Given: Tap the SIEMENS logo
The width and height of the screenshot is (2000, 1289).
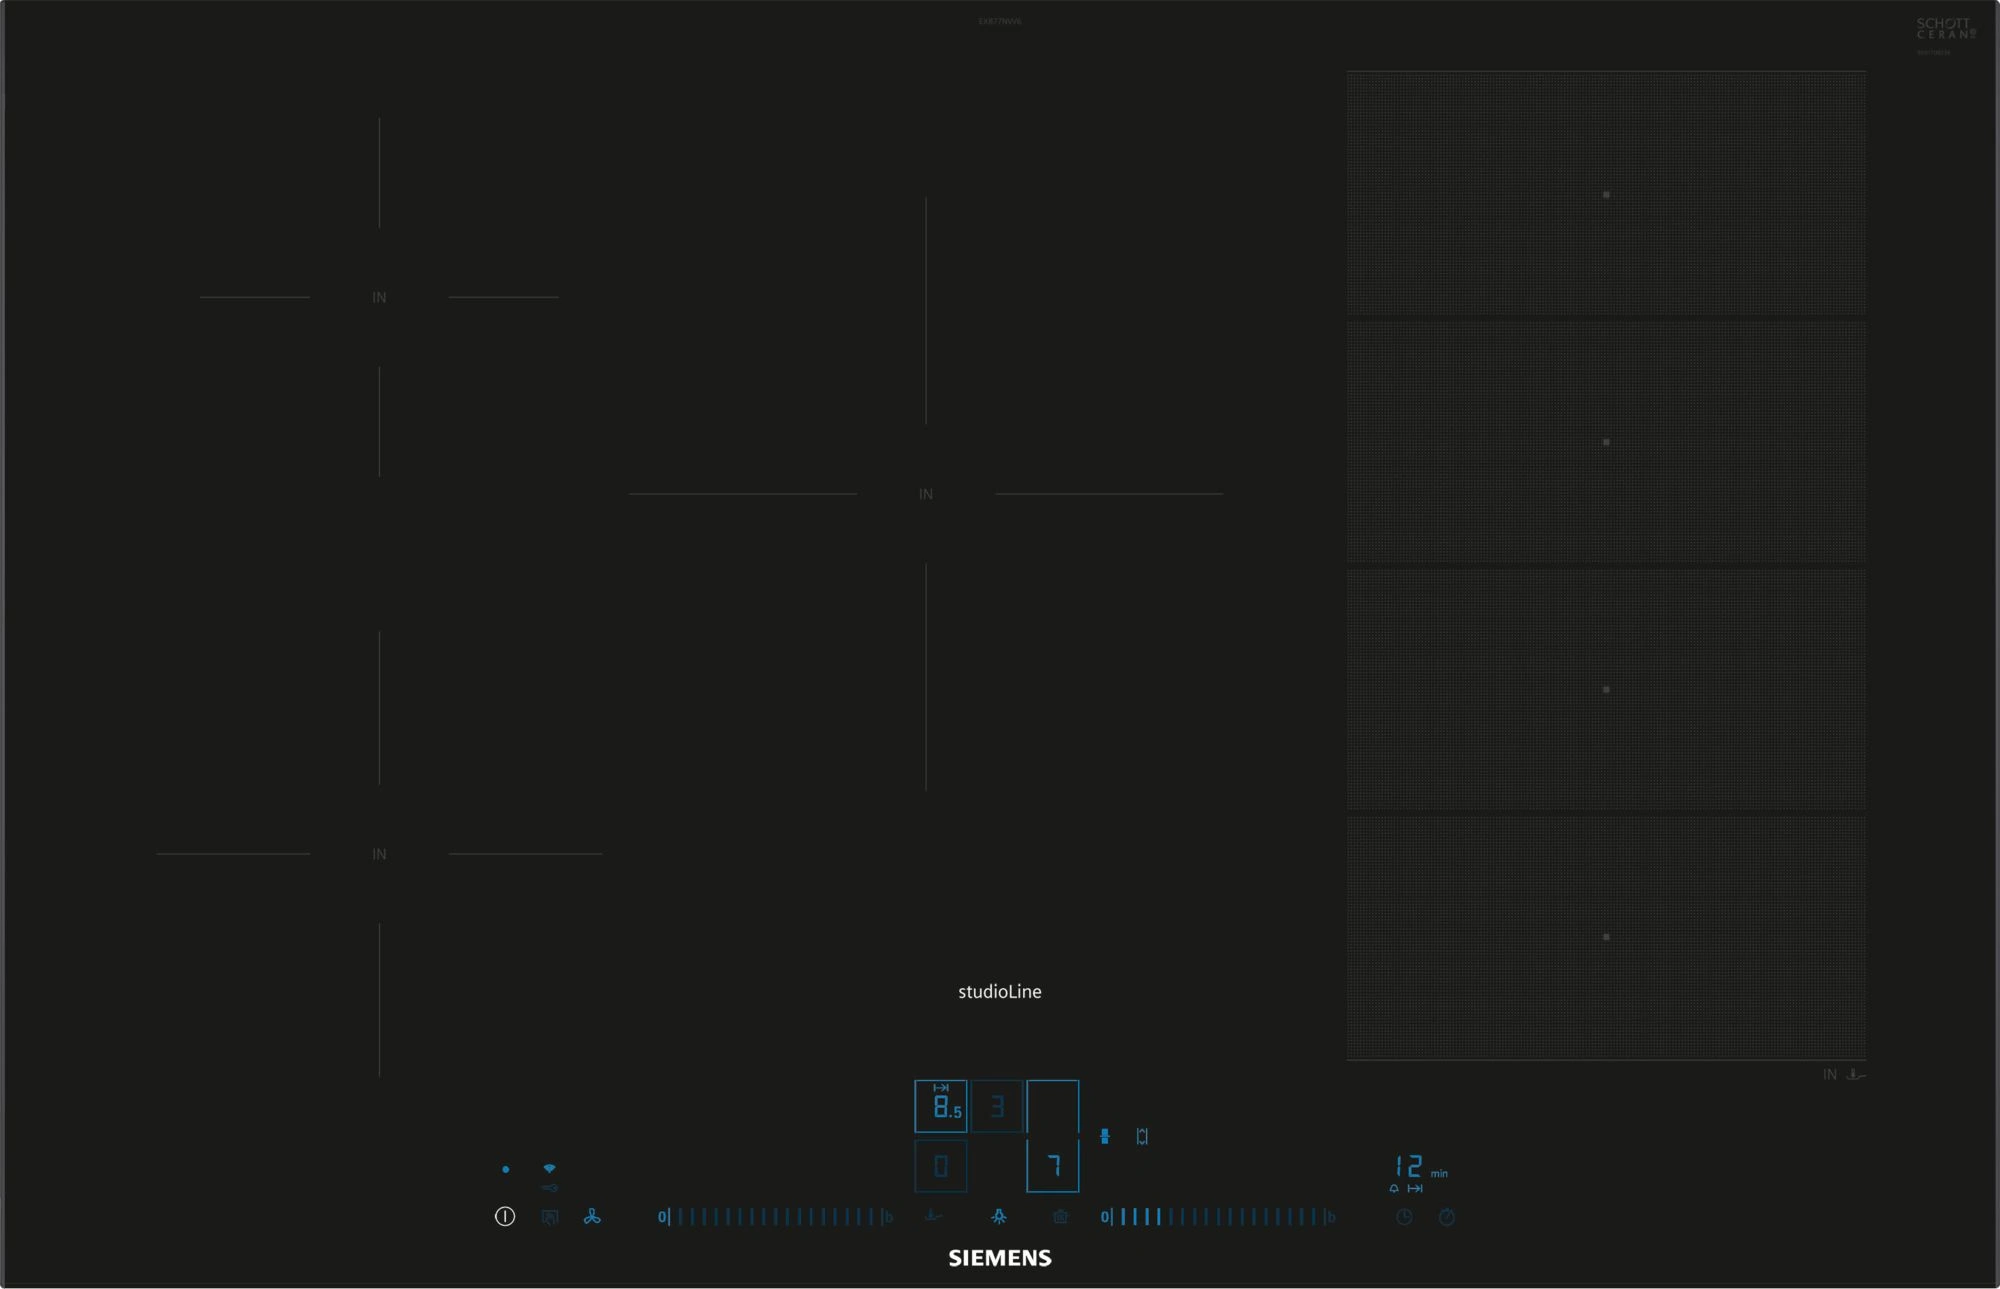Looking at the screenshot, I should pyautogui.click(x=1000, y=1258).
